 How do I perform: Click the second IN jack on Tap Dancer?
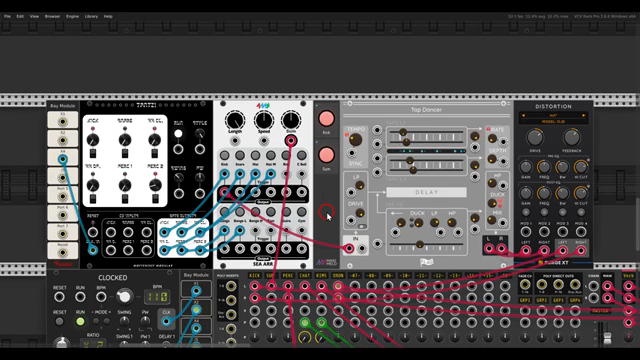(362, 248)
